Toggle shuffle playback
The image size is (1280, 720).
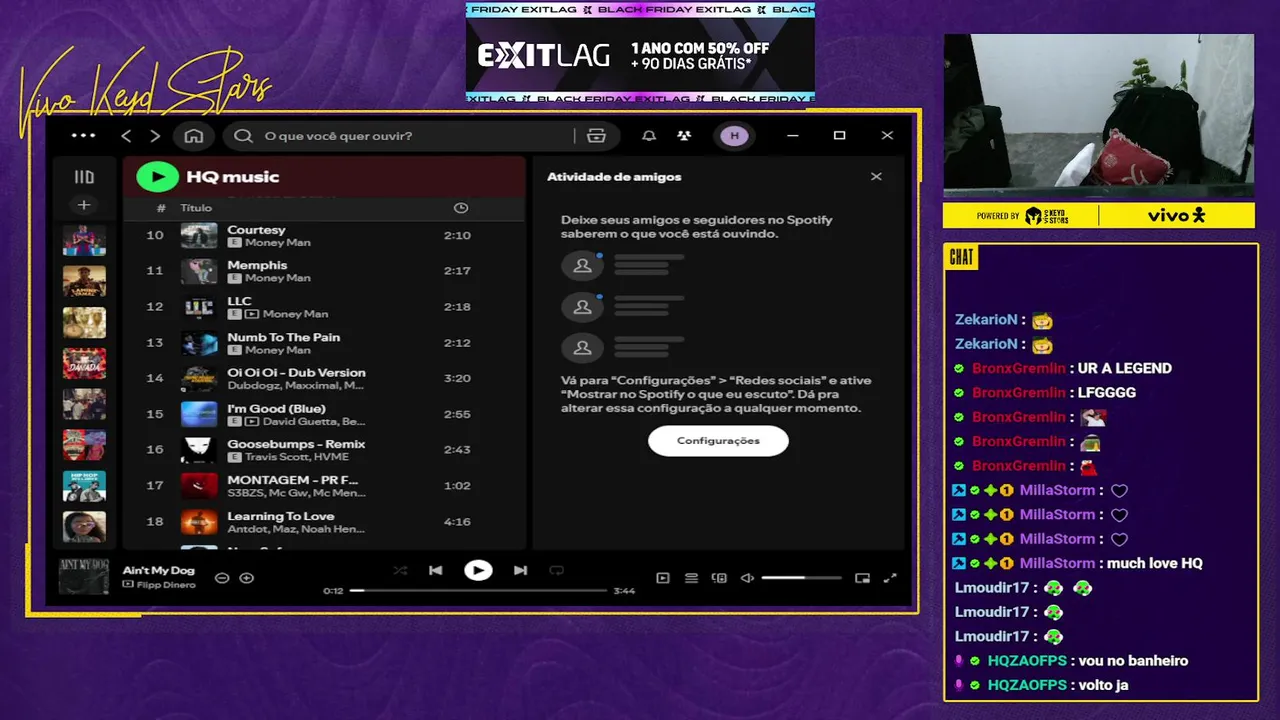point(400,570)
